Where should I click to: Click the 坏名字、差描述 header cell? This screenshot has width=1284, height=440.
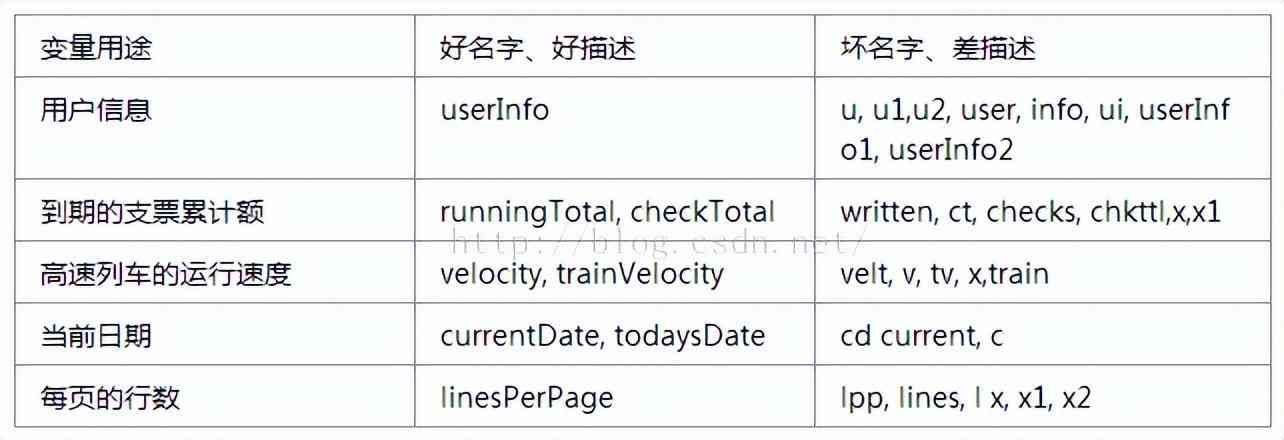point(938,48)
